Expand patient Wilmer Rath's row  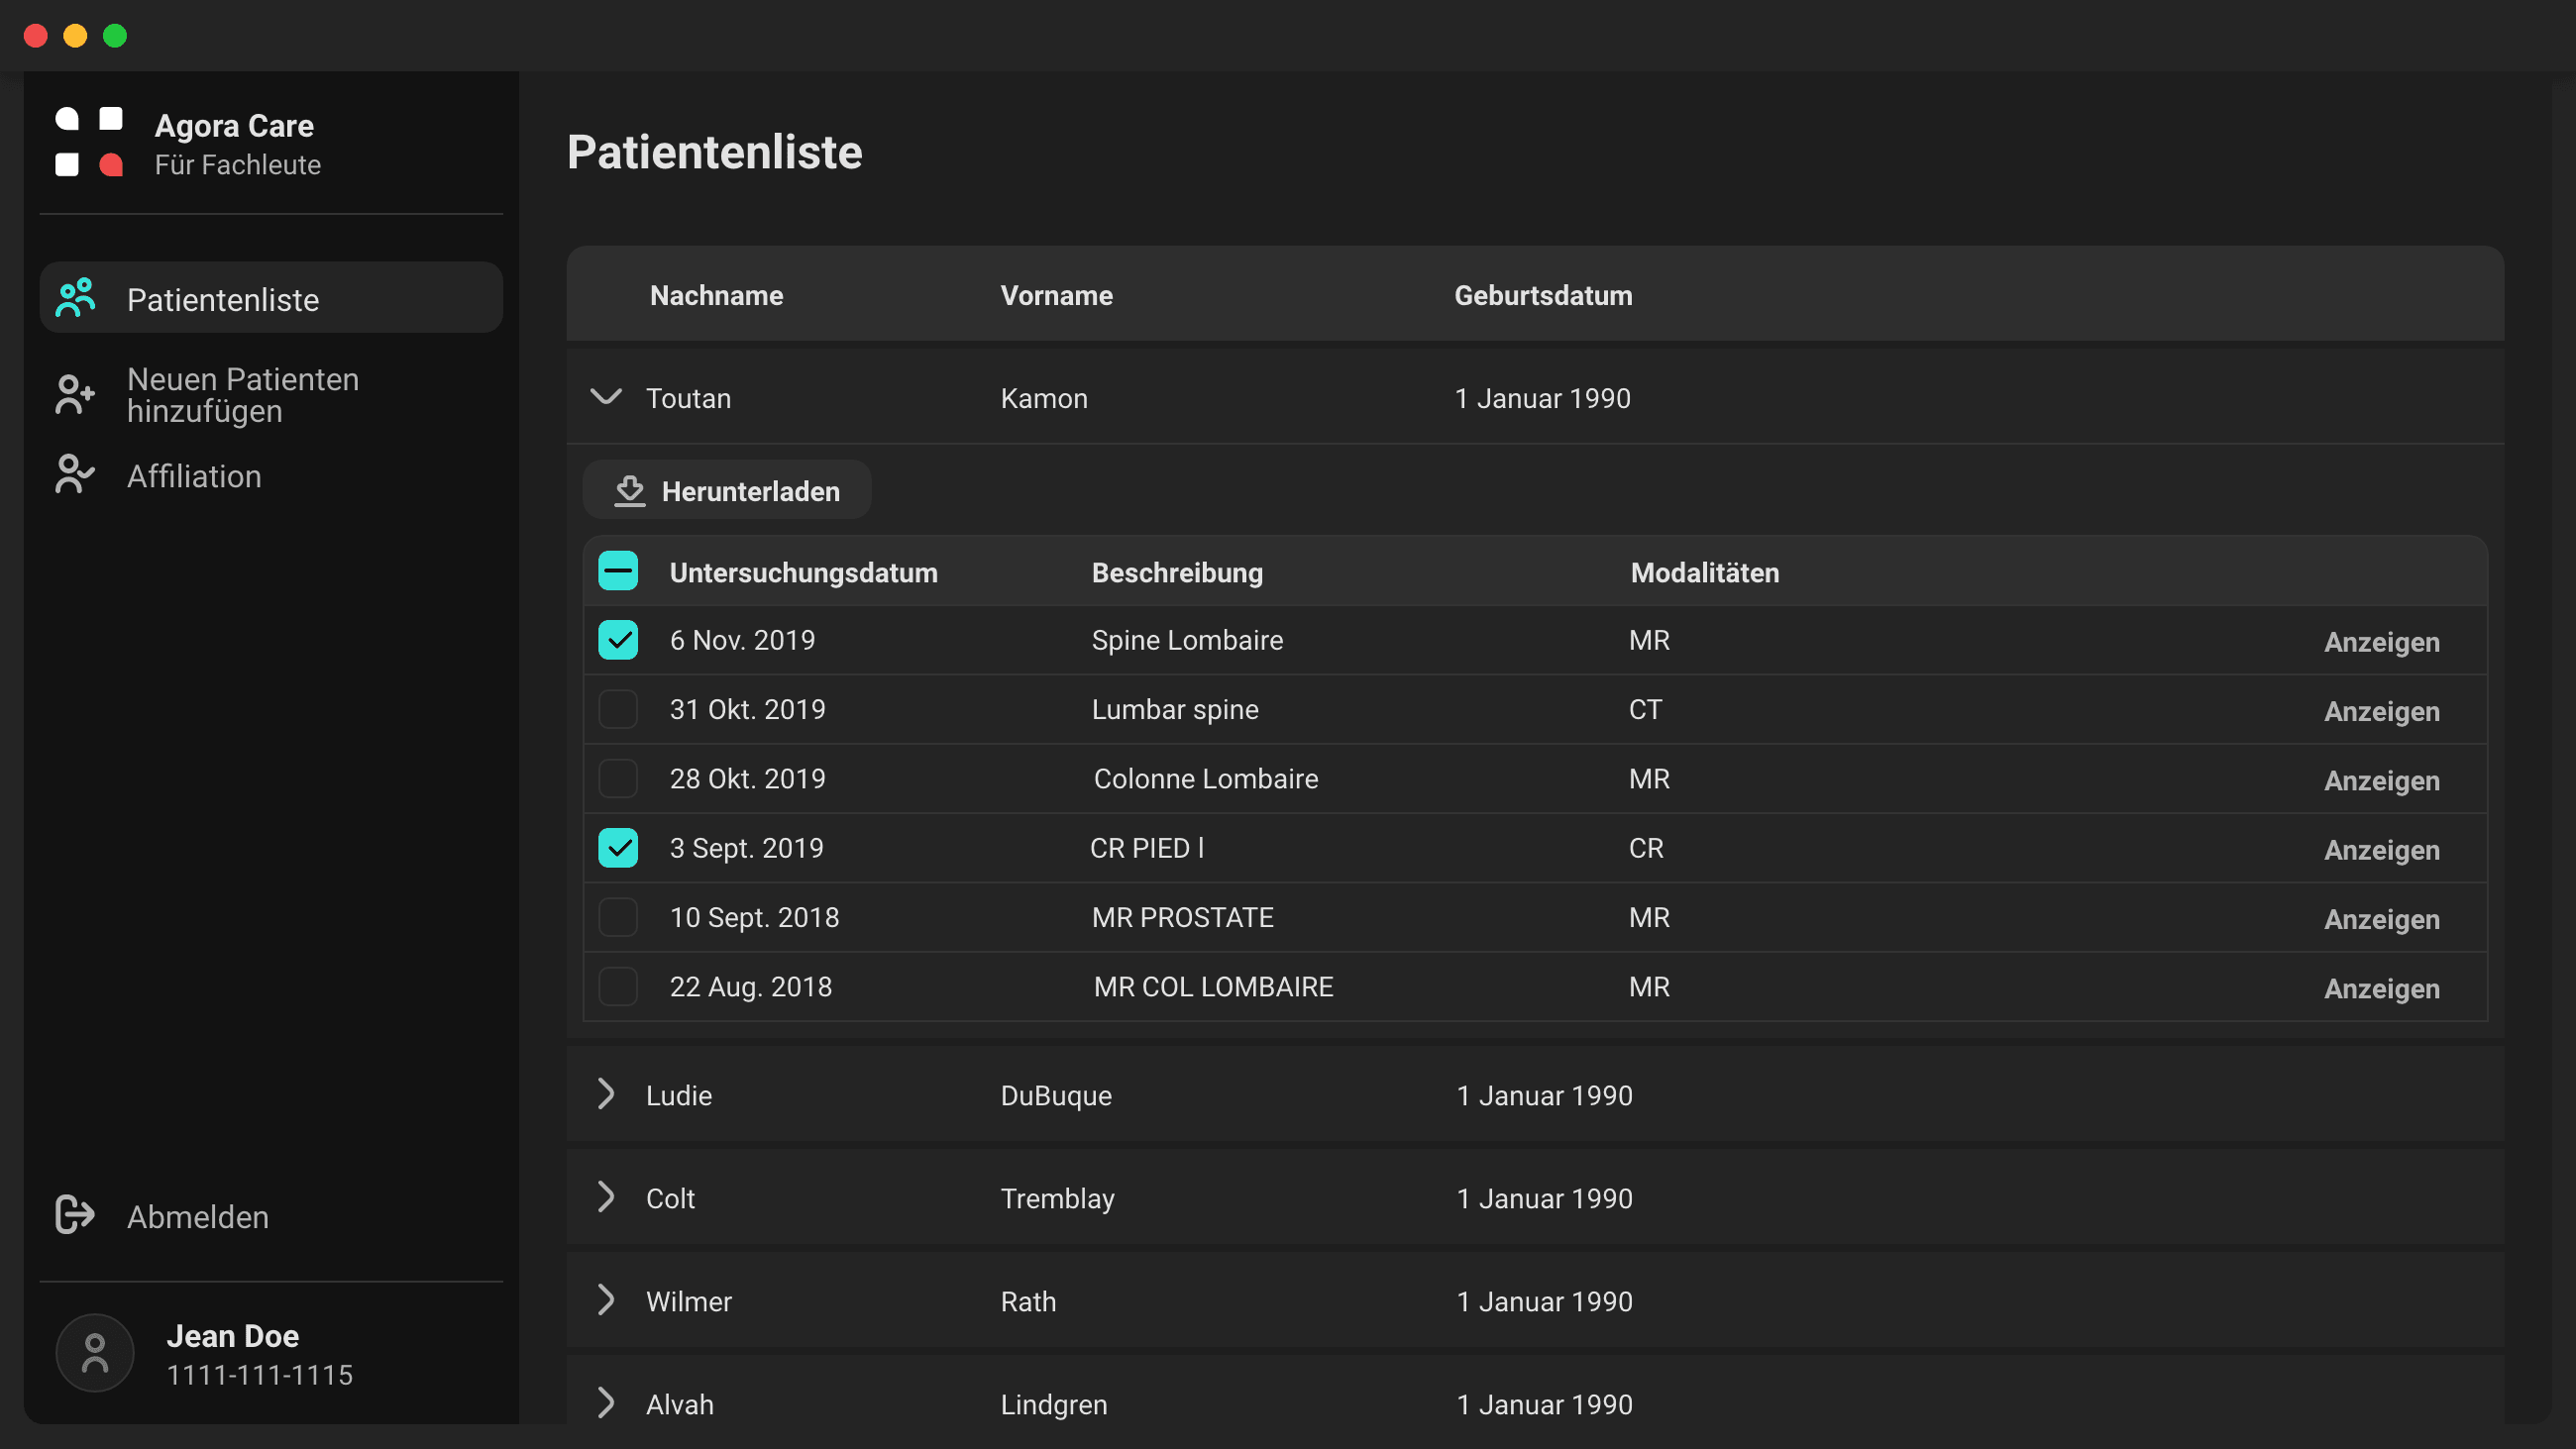606,1301
